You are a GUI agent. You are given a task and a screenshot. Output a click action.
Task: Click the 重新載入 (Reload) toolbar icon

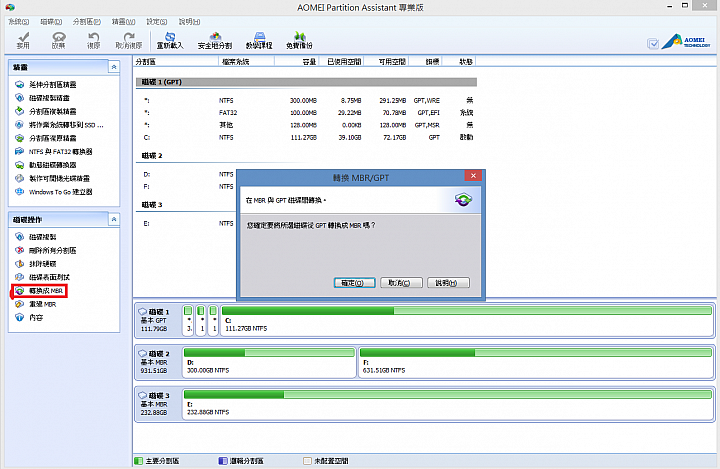click(170, 40)
